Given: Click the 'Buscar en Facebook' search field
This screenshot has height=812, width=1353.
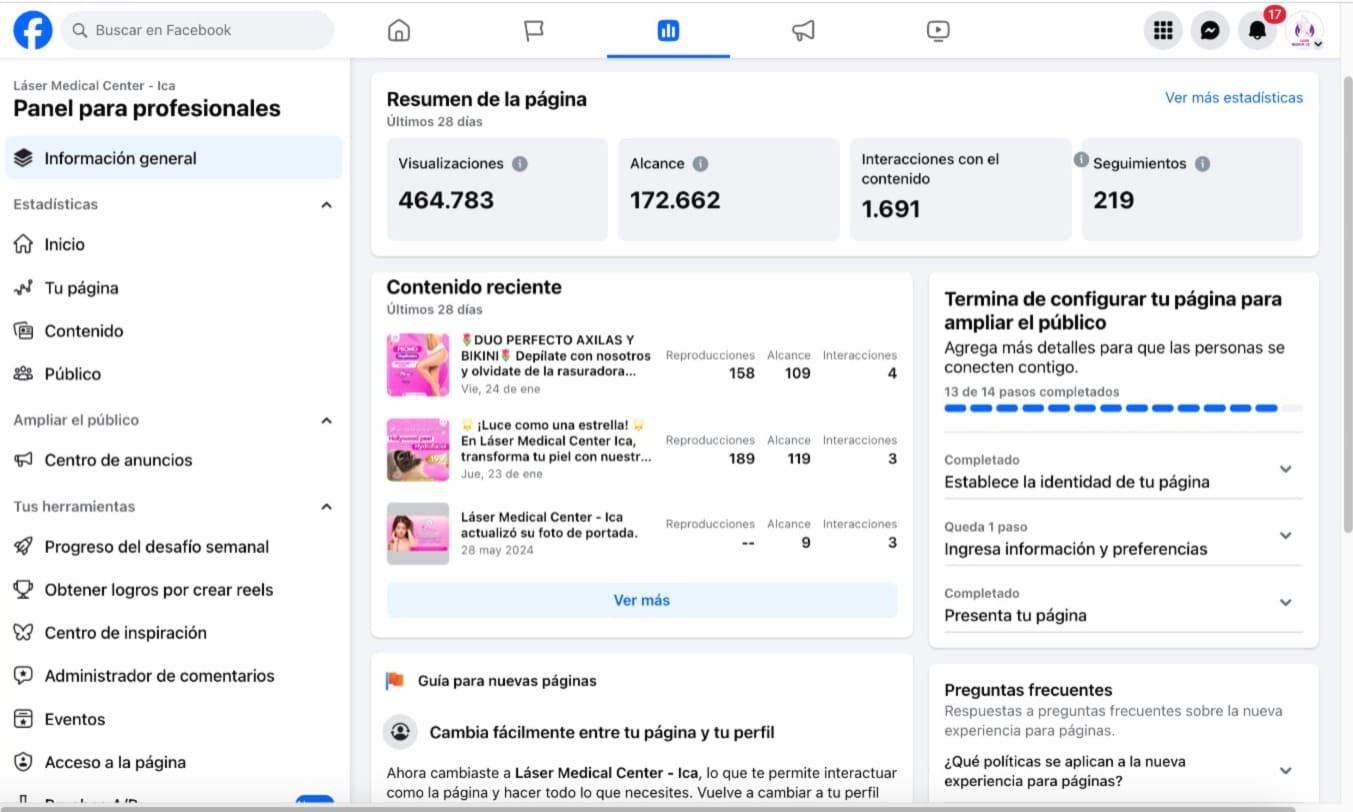Looking at the screenshot, I should (x=198, y=31).
